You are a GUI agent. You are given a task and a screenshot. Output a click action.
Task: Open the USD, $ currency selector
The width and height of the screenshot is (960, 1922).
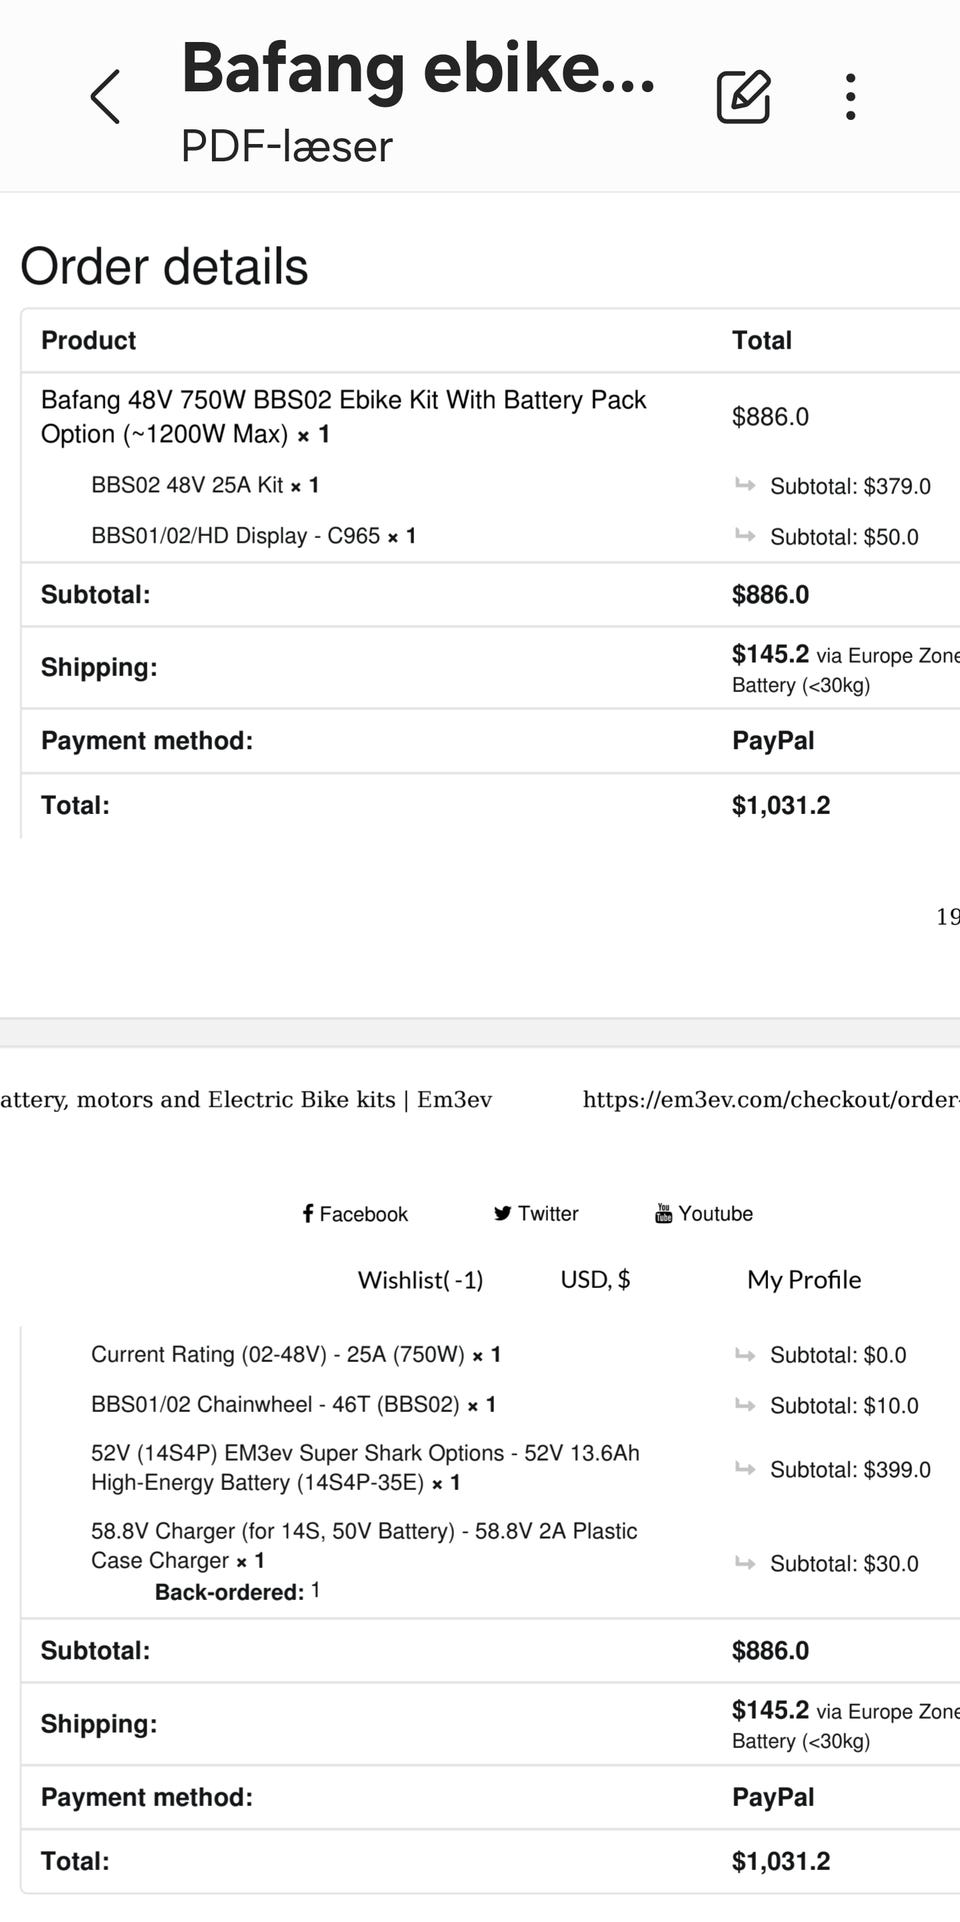coord(595,1279)
